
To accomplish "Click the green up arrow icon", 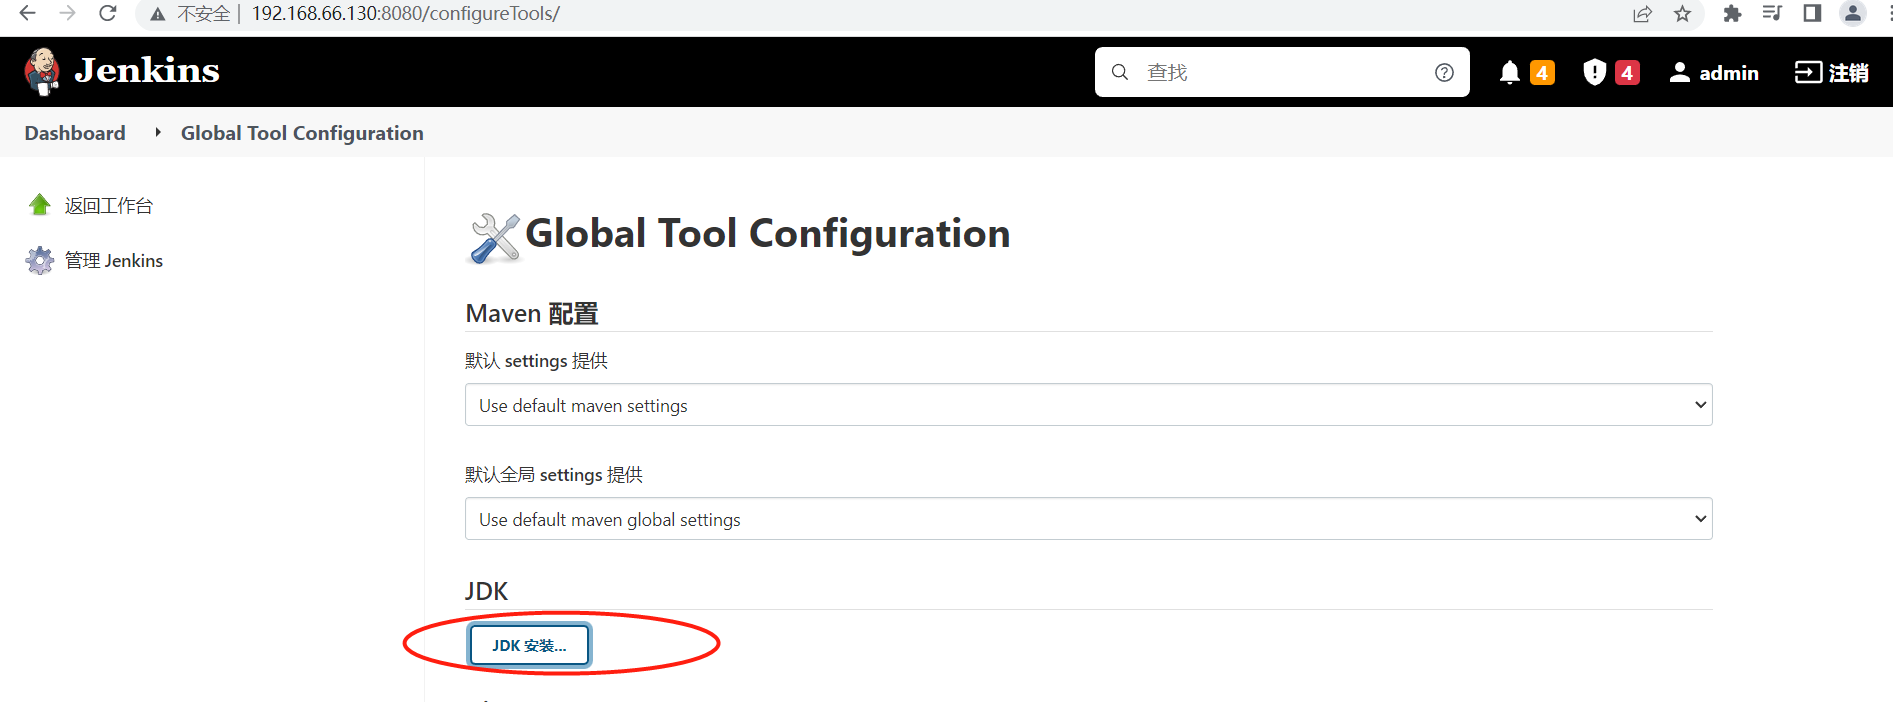I will click(x=40, y=205).
